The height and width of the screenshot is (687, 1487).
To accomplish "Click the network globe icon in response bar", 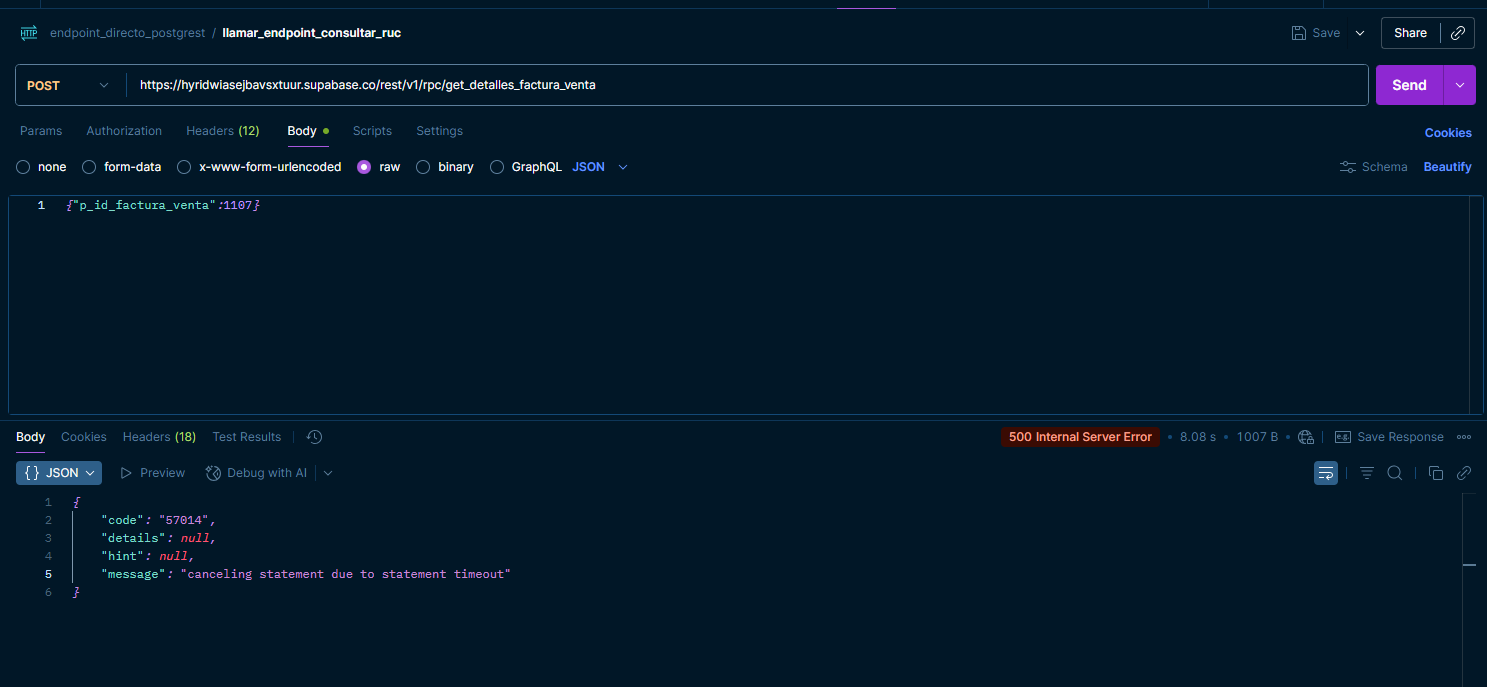I will [x=1305, y=437].
